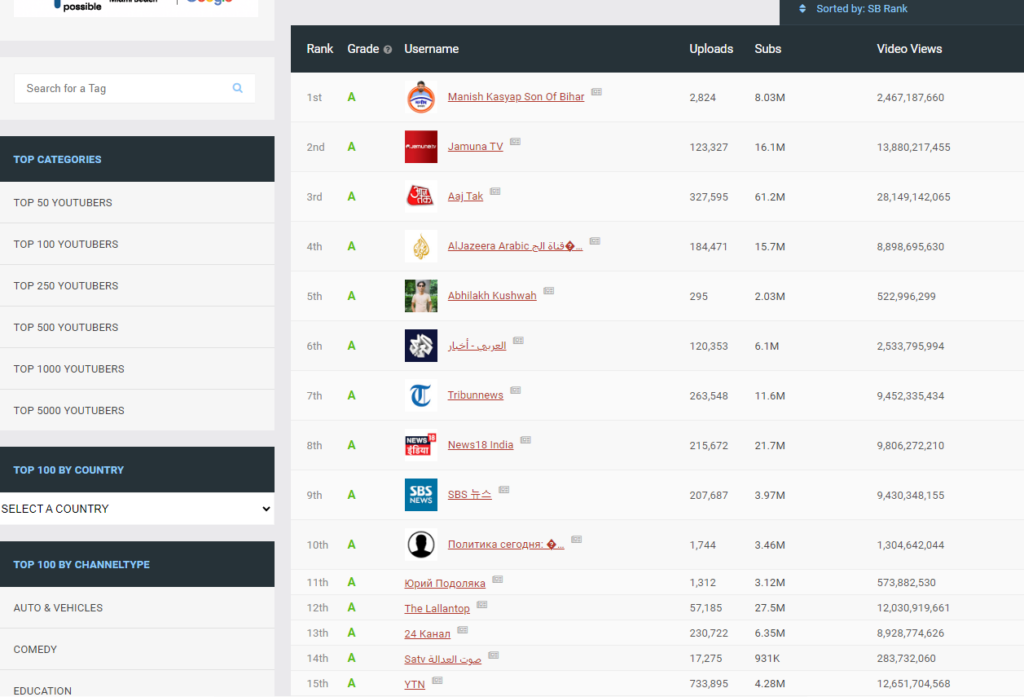Image resolution: width=1024 pixels, height=697 pixels.
Task: Click the Top 100 by Channeltype heading
Action: (x=82, y=564)
